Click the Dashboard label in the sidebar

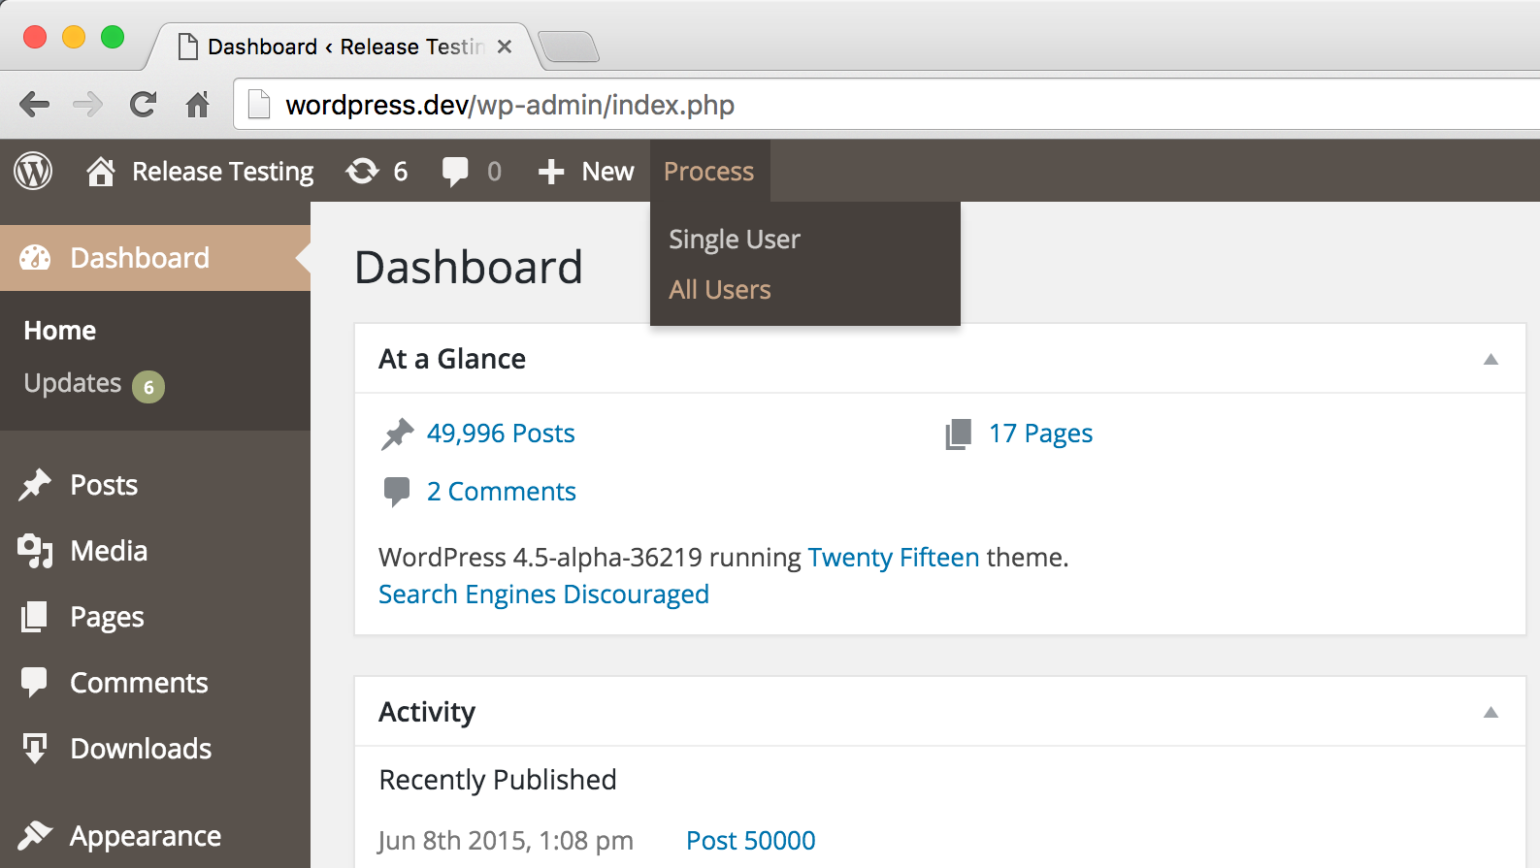pos(140,258)
